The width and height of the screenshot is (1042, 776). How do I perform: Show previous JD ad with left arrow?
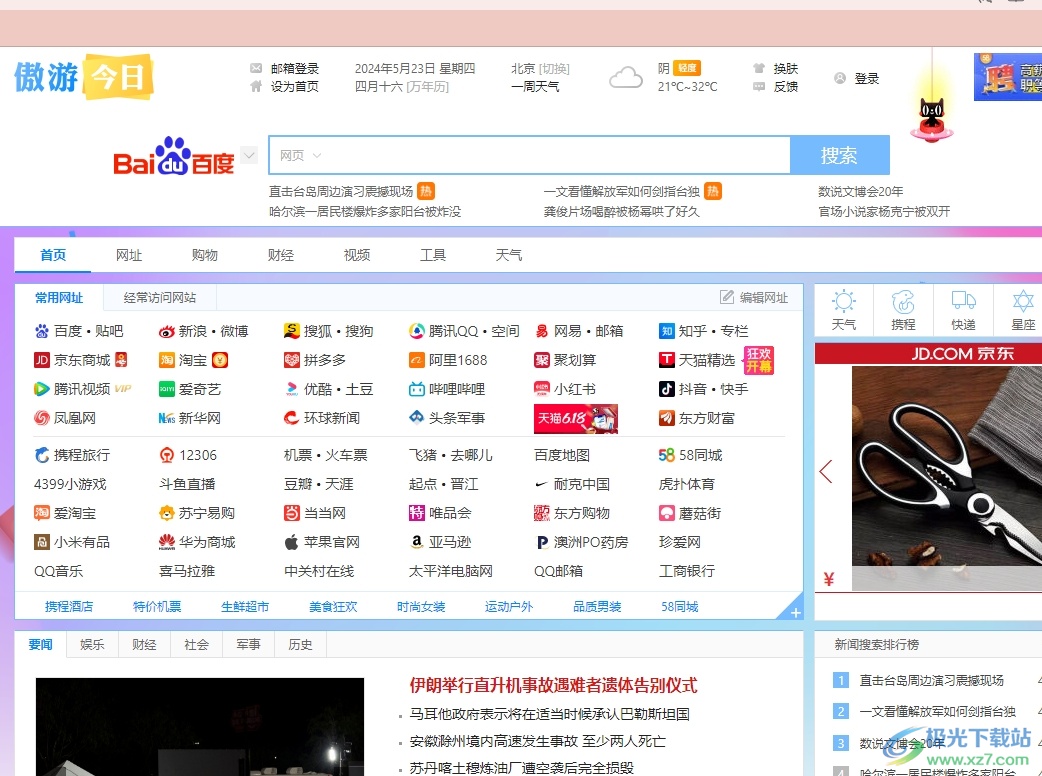(x=826, y=472)
